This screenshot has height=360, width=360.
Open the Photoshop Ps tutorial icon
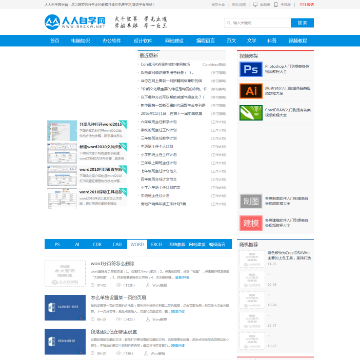[x=251, y=69]
